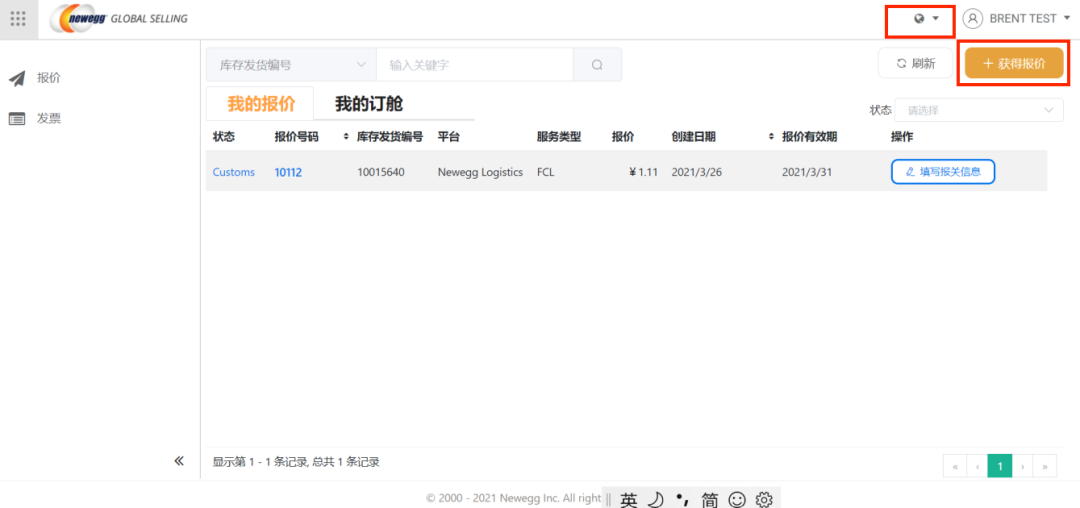
Task: Go to last page with » button
Action: pos(1045,466)
